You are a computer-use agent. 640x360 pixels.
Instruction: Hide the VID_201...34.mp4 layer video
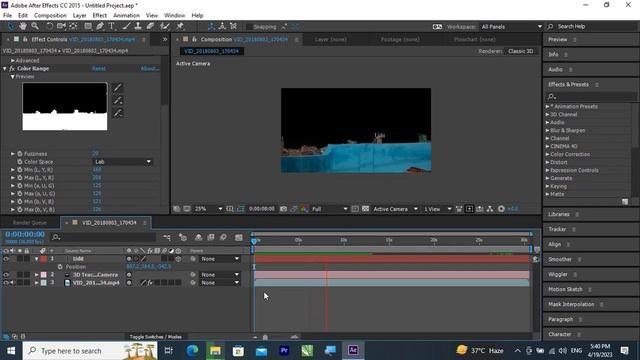[6, 282]
